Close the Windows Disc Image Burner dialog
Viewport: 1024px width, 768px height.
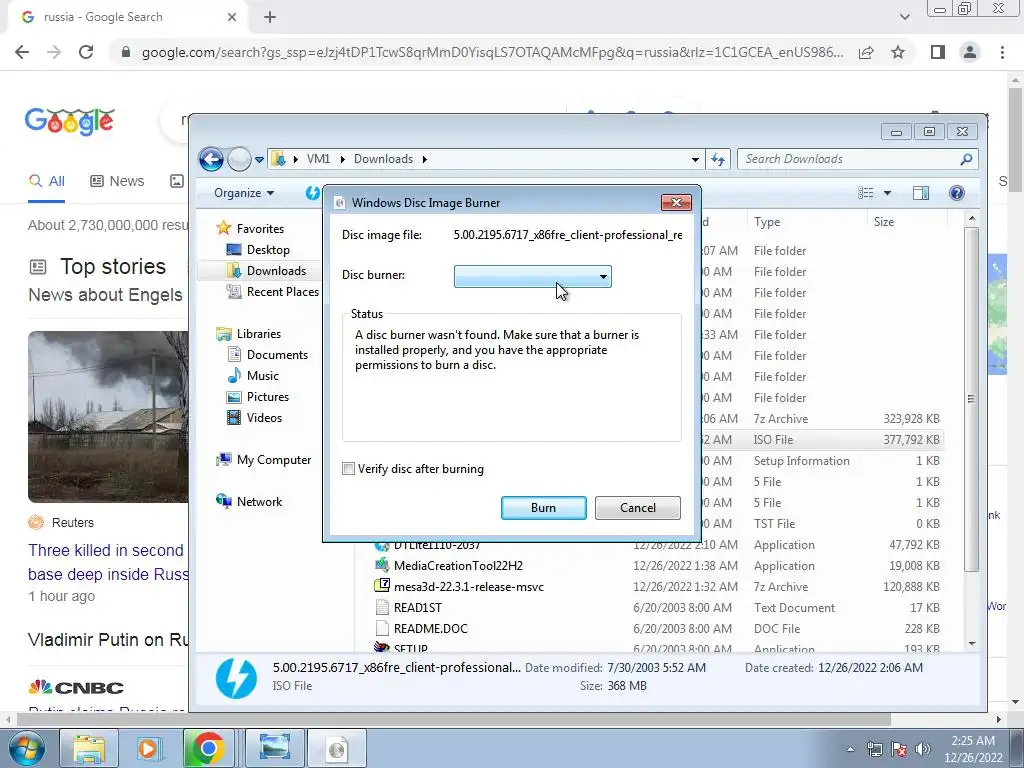click(676, 202)
